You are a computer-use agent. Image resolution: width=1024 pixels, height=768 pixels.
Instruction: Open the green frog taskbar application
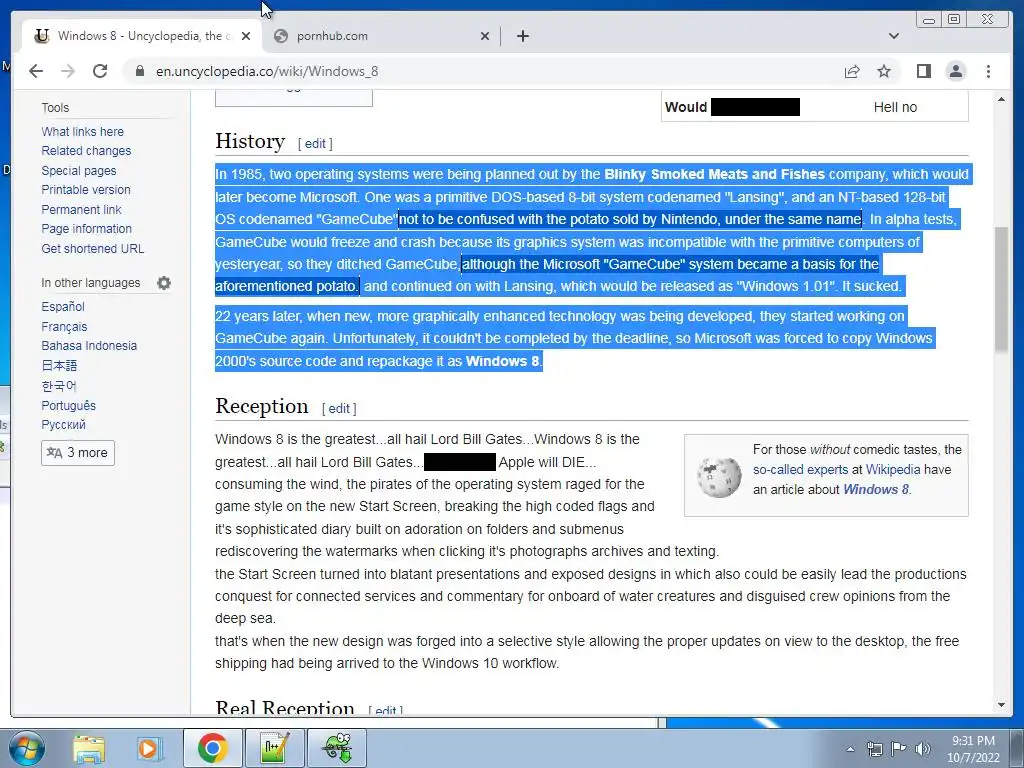click(337, 748)
